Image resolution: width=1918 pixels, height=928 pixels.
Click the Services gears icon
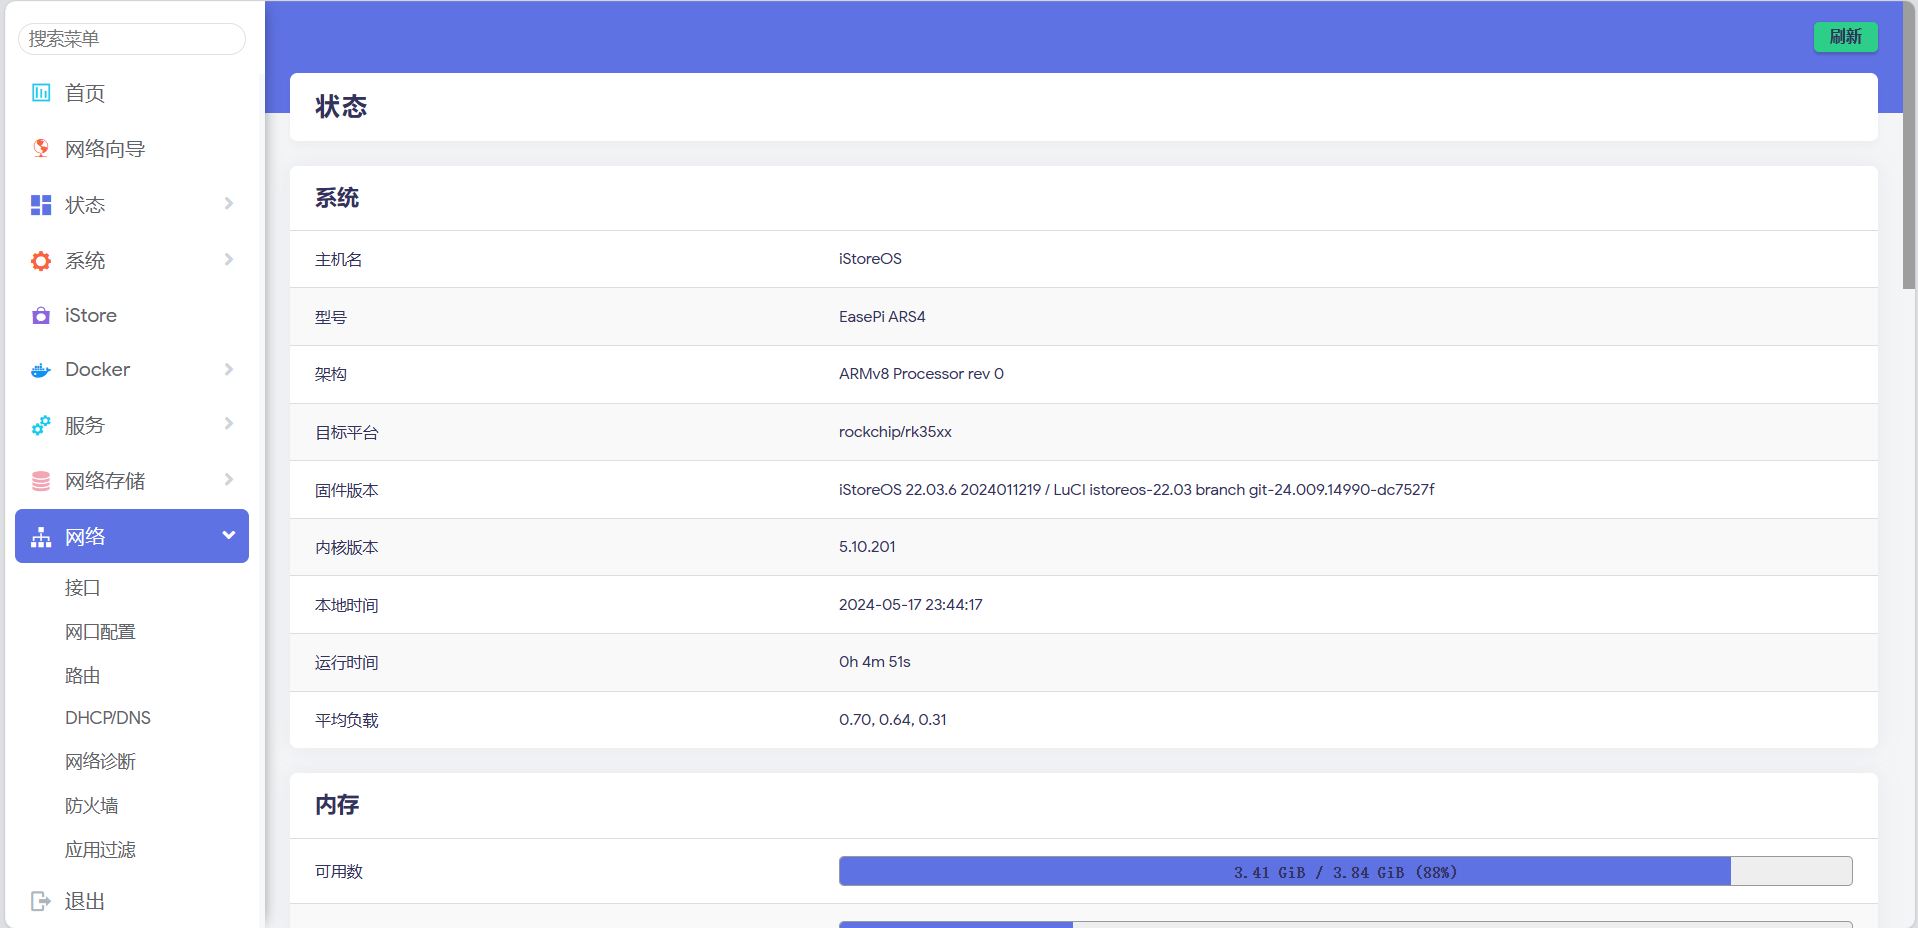click(41, 426)
